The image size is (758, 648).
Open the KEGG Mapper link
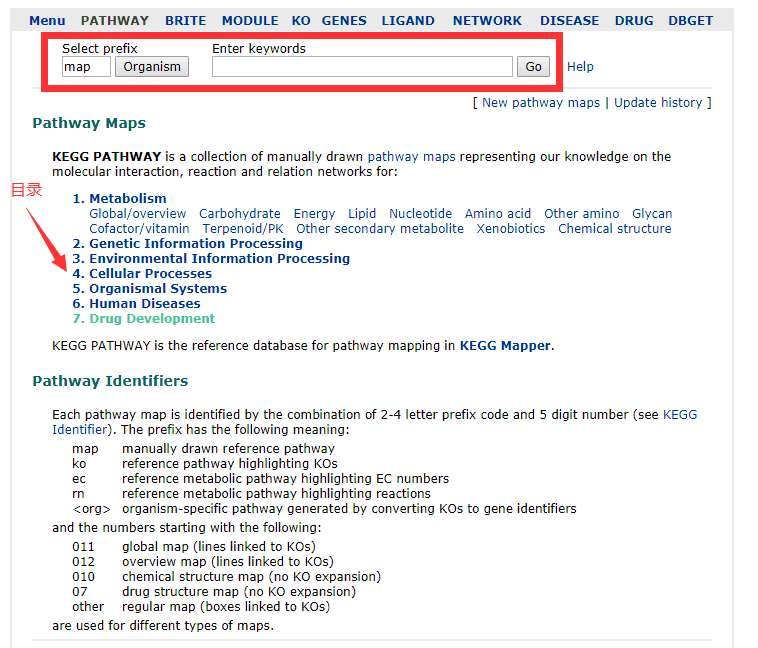505,345
